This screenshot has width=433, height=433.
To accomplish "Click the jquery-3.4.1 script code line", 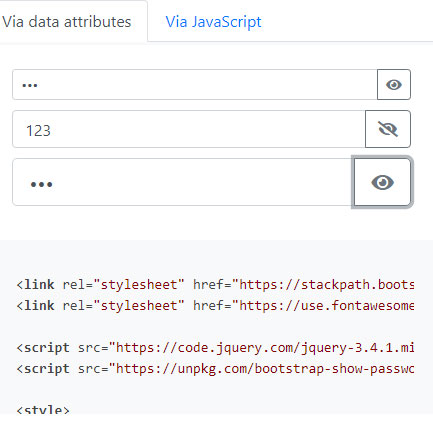I will tap(215, 348).
